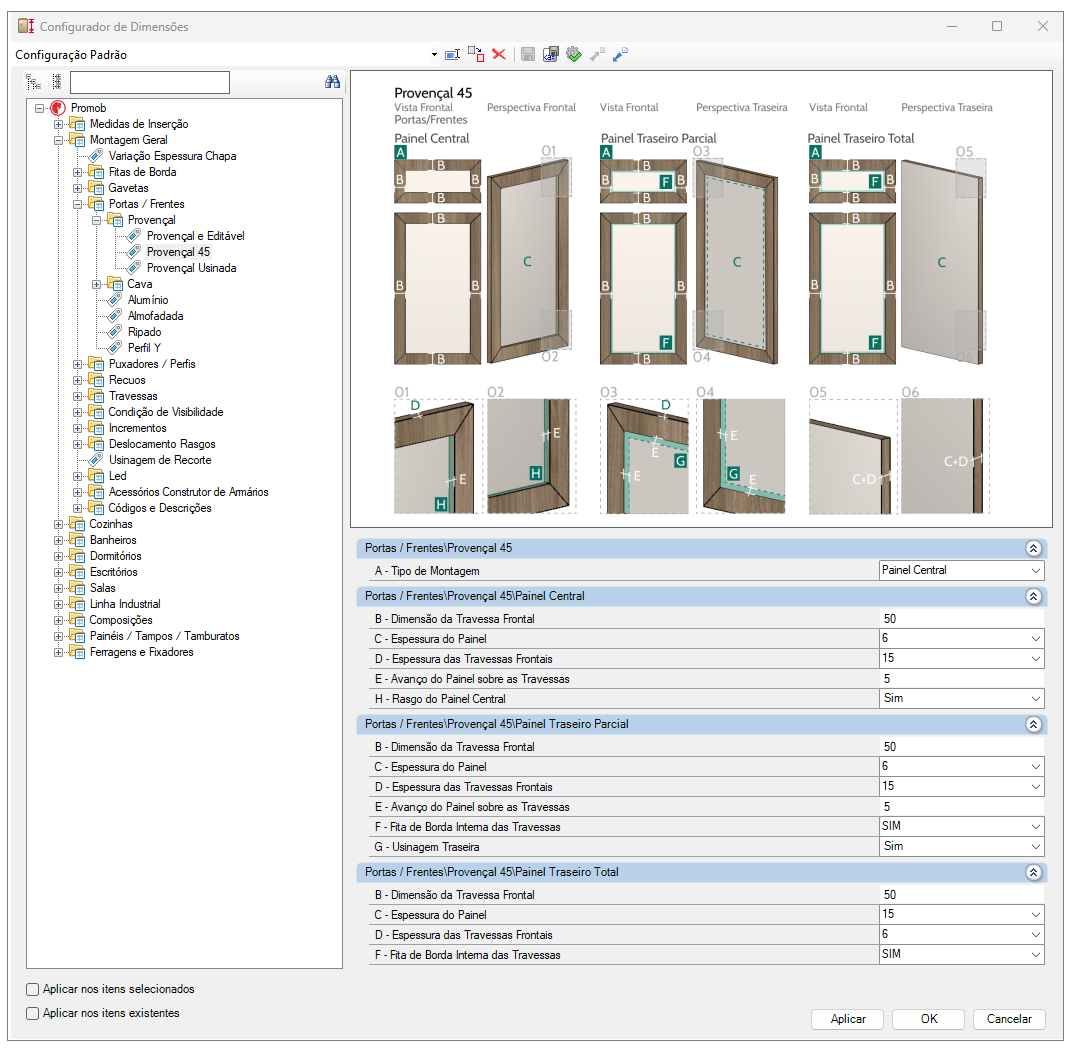The height and width of the screenshot is (1052, 1070).
Task: Expand the 'Cozinhas' tree node
Action: tap(59, 524)
